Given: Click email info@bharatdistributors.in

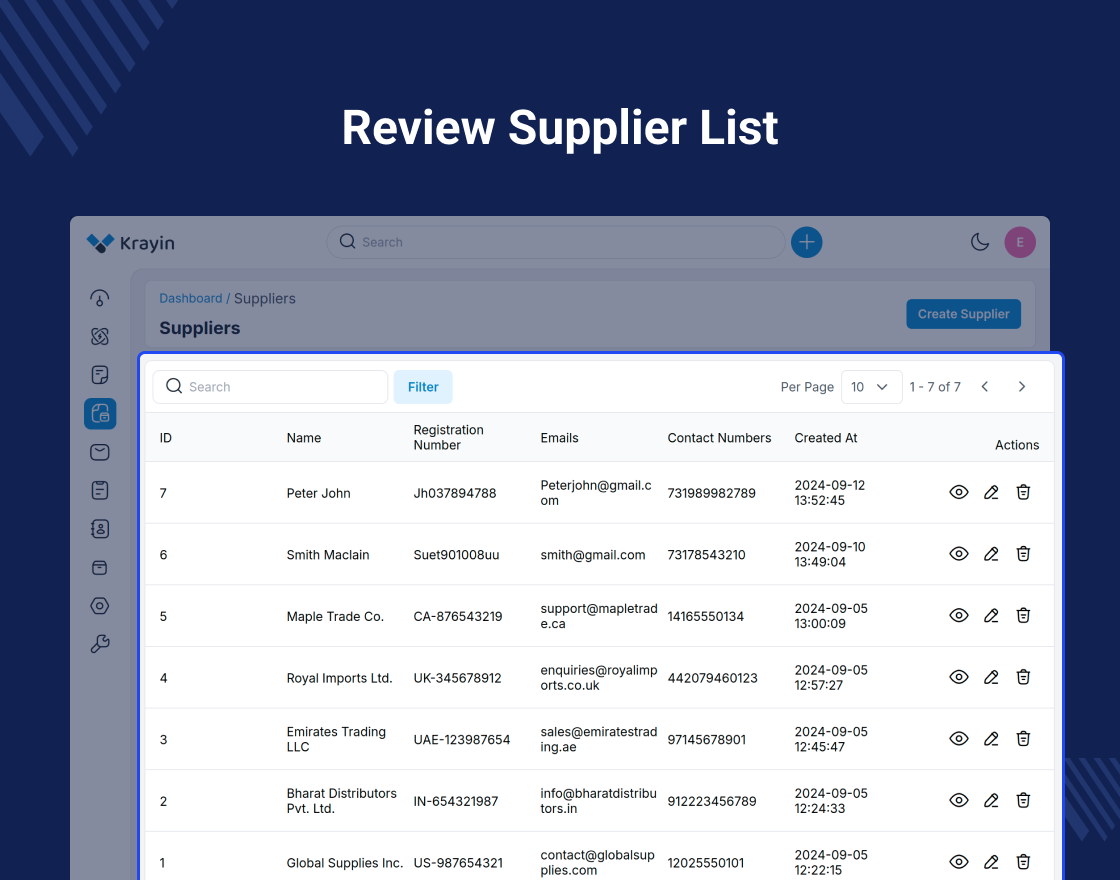Looking at the screenshot, I should pyautogui.click(x=599, y=801).
